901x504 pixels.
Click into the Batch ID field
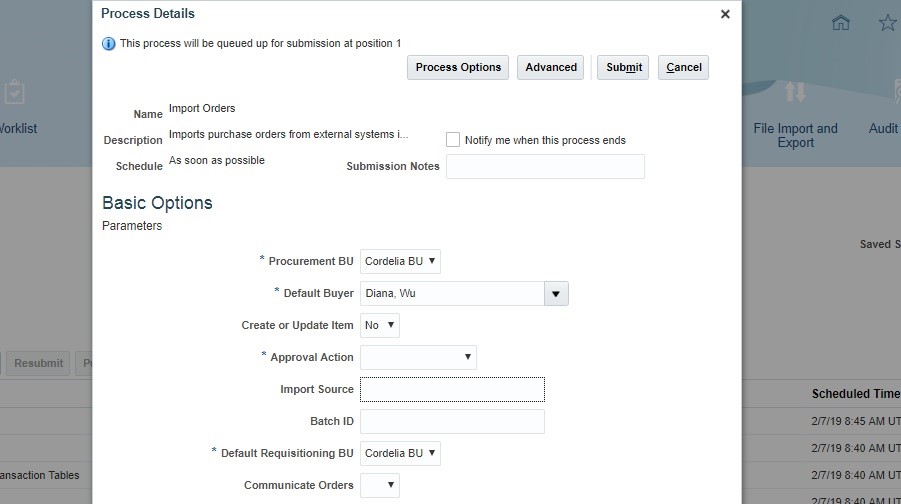point(452,421)
